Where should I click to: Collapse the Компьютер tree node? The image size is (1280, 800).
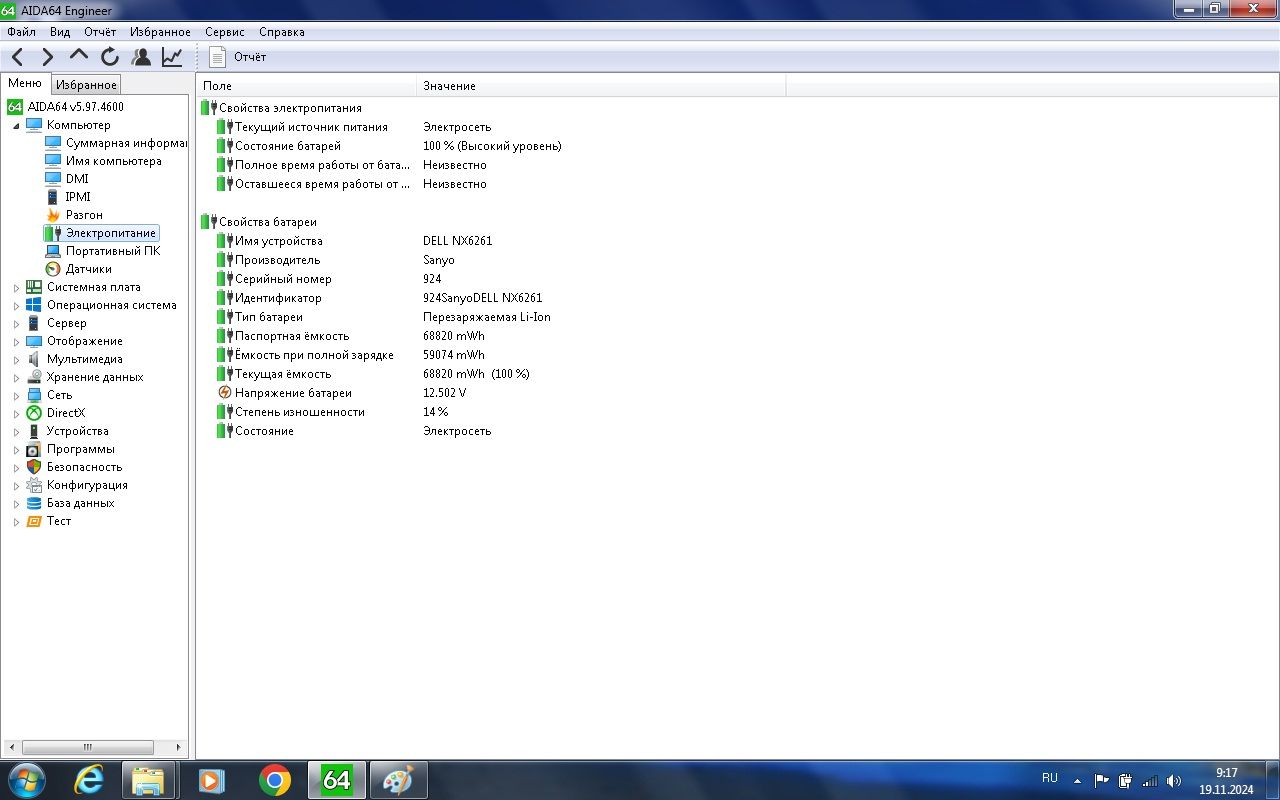(x=16, y=125)
